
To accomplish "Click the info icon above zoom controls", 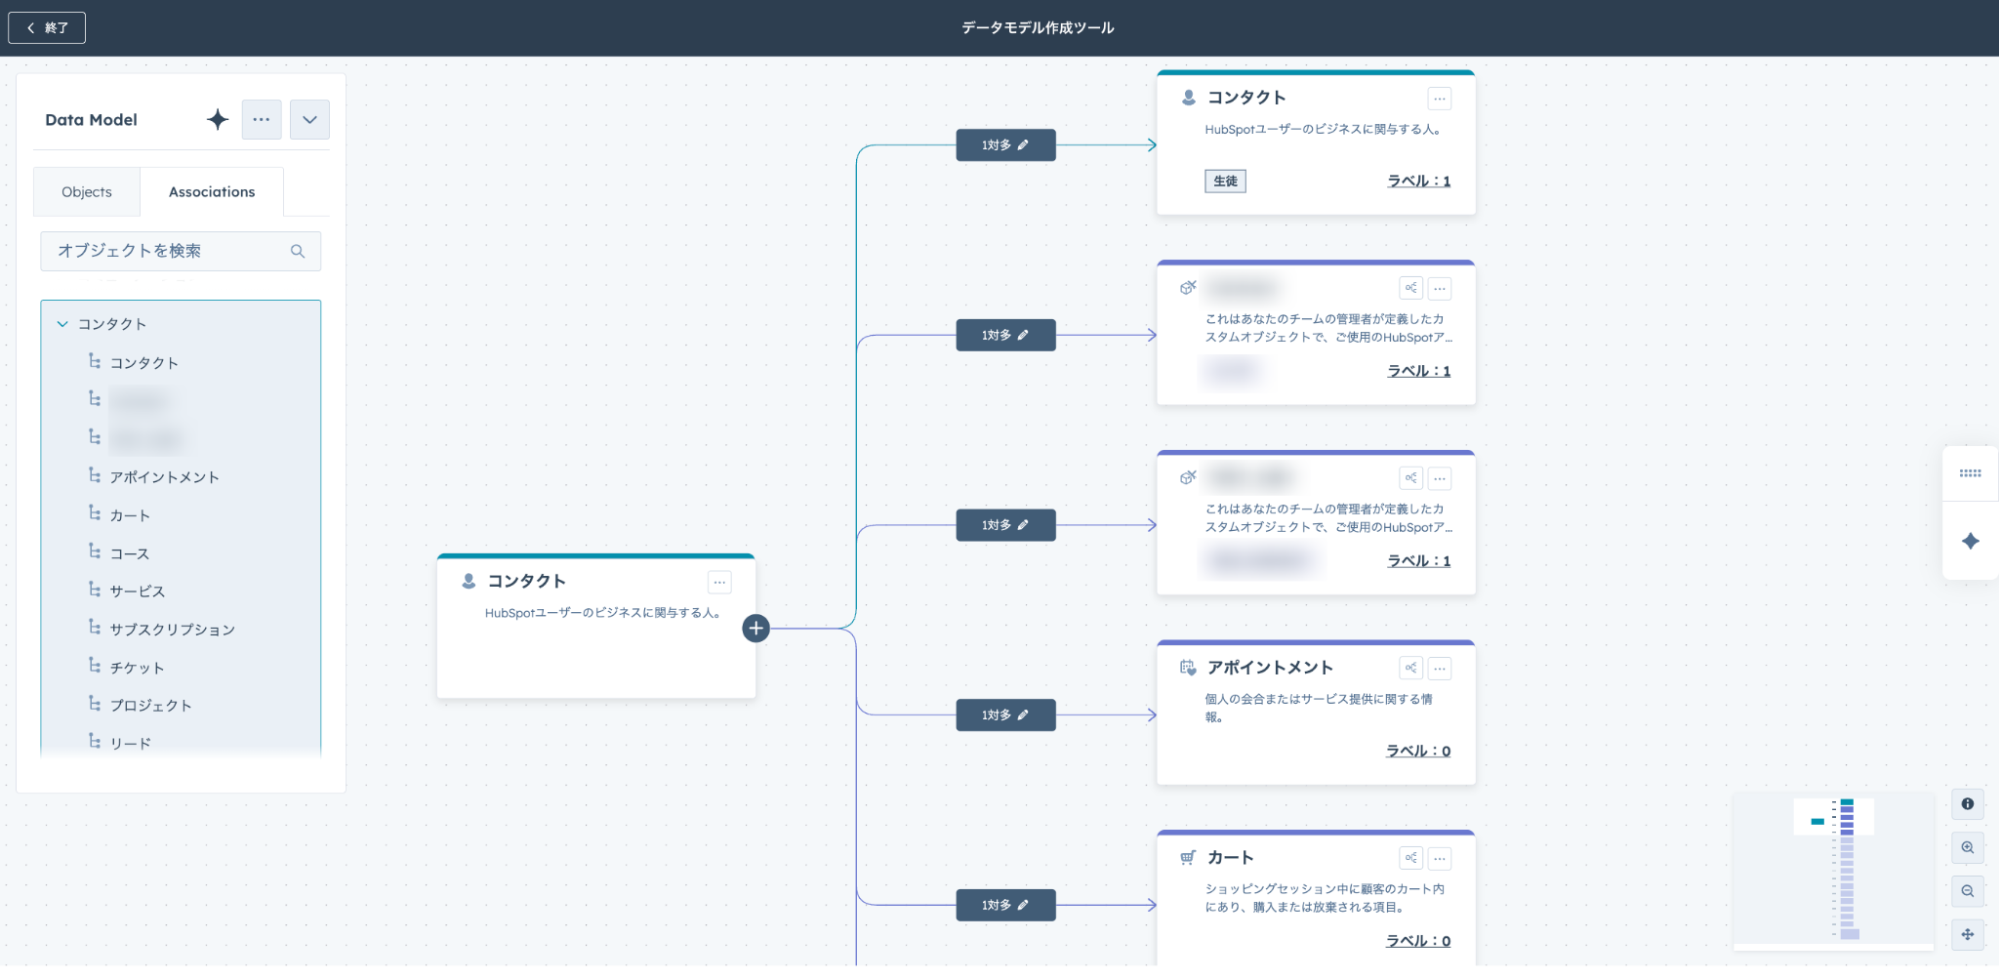I will (x=1967, y=804).
